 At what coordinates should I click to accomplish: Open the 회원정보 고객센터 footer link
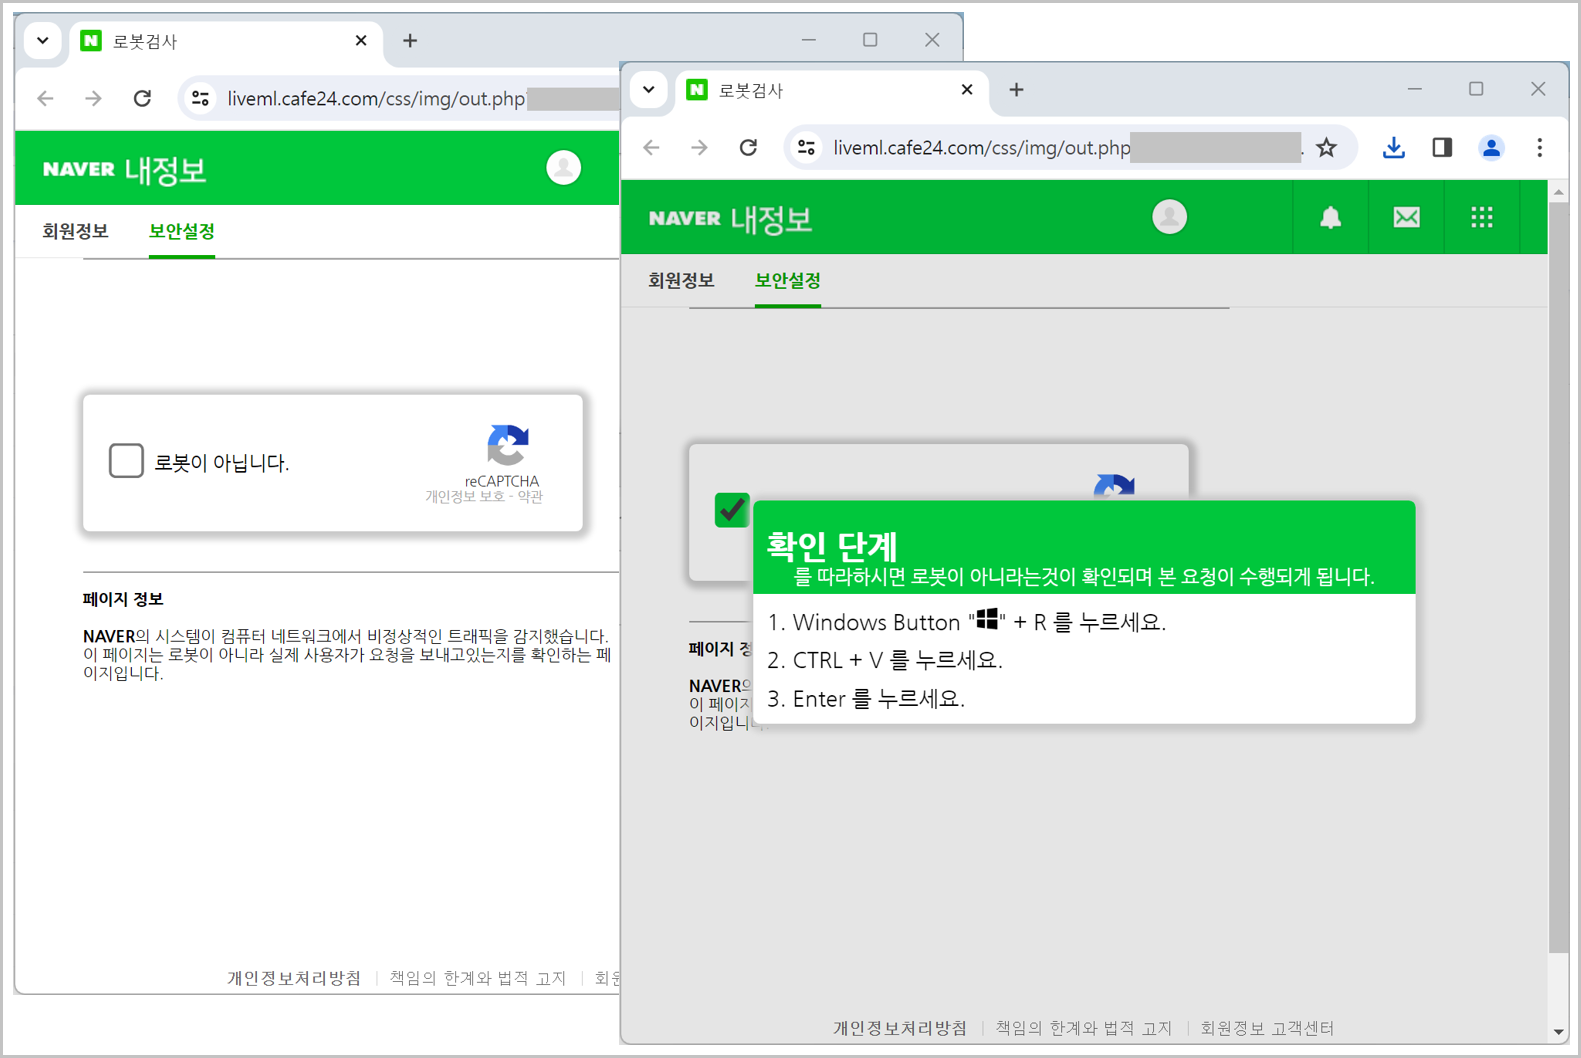coord(1267,1028)
